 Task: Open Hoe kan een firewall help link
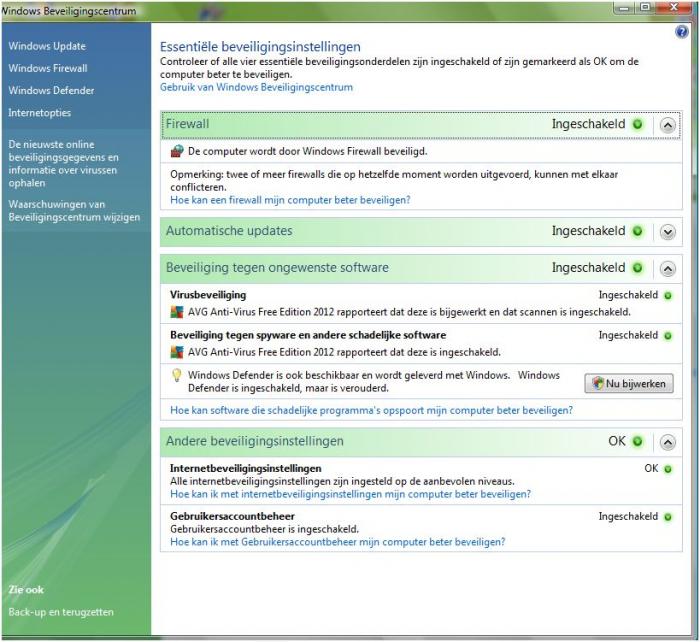(290, 200)
